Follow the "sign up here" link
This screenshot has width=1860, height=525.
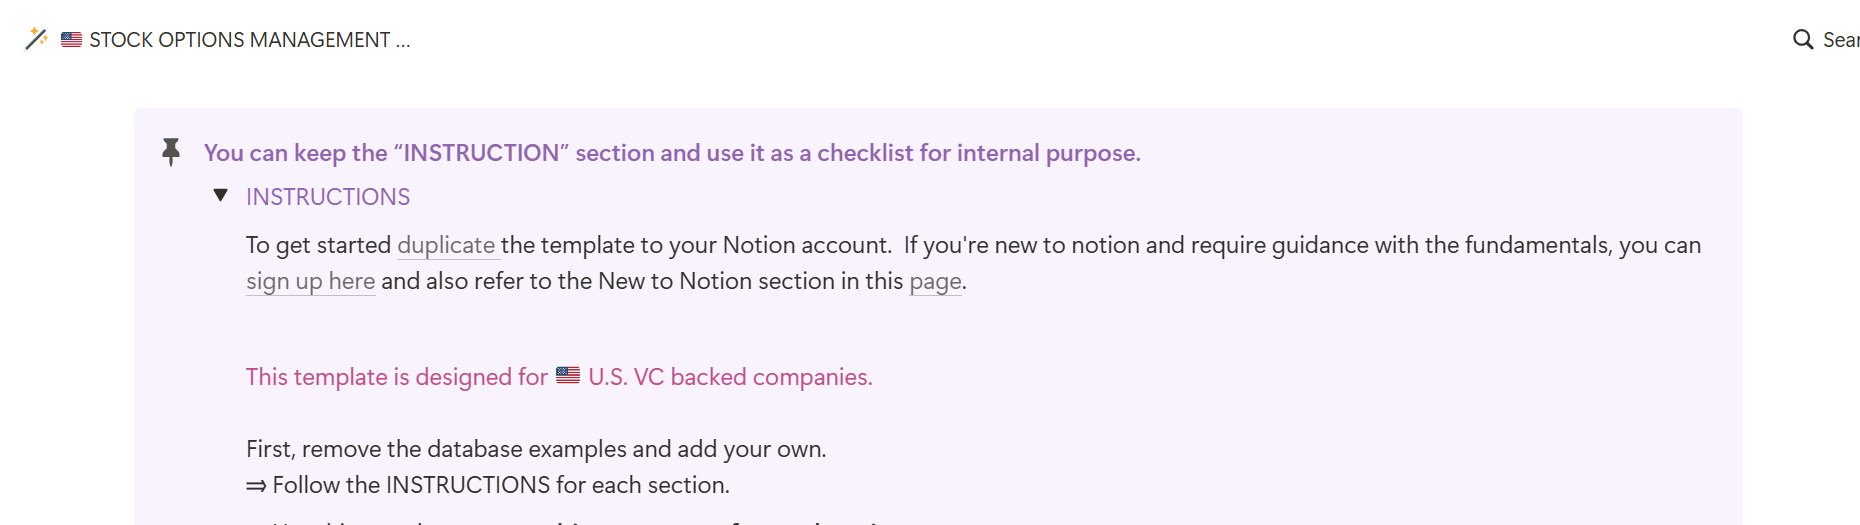310,281
